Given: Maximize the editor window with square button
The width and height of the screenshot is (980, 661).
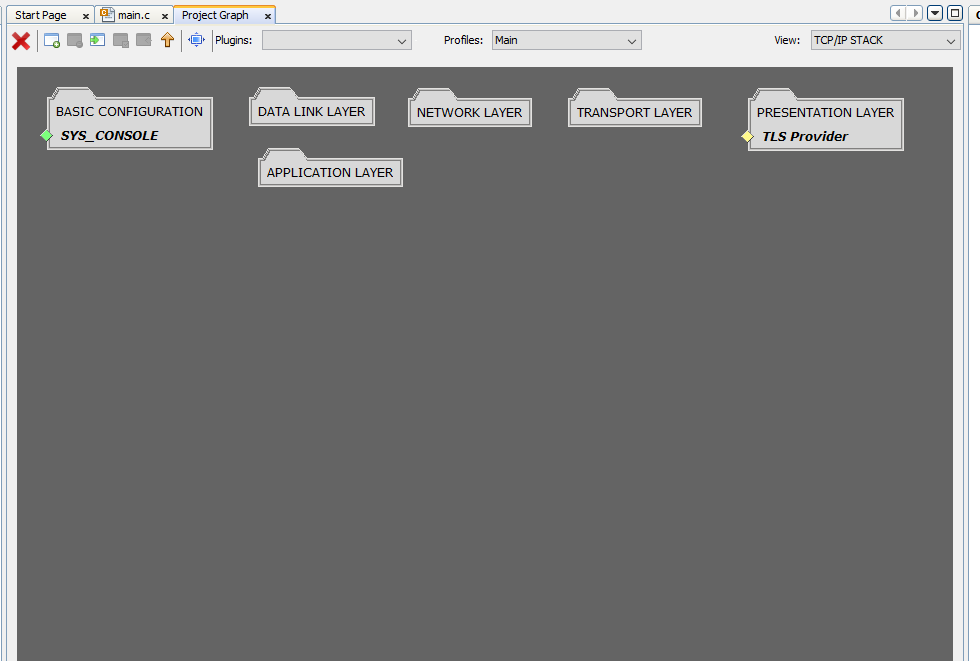Looking at the screenshot, I should coord(955,13).
